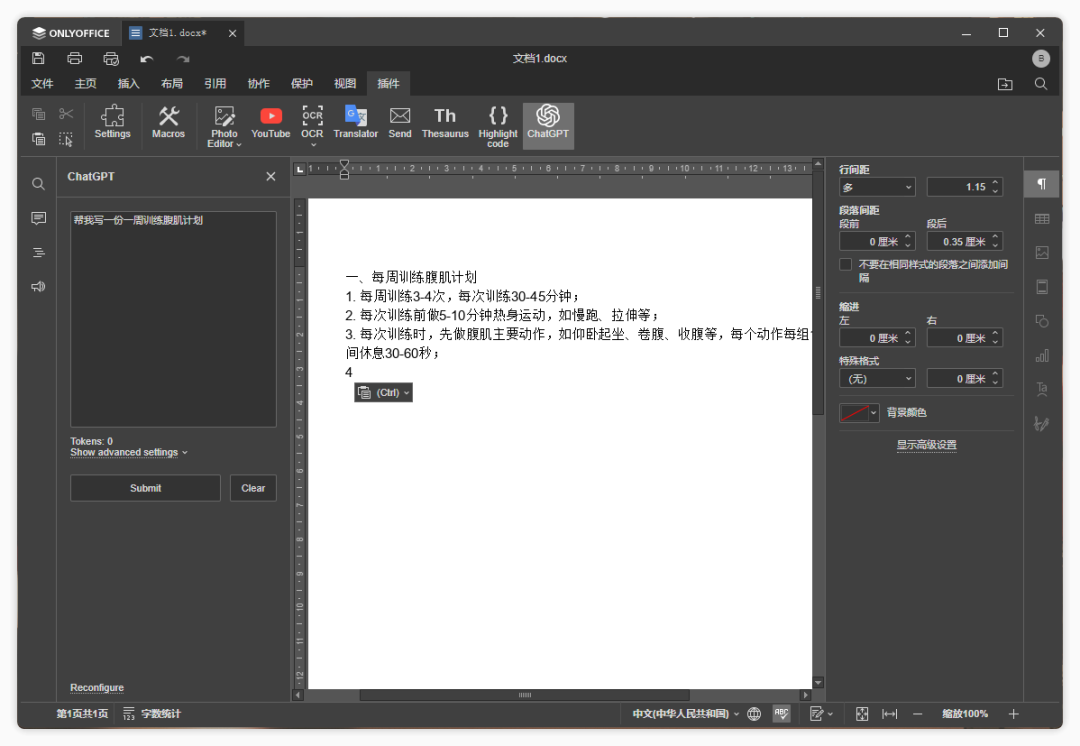Click the Reconfigure link

(x=97, y=688)
